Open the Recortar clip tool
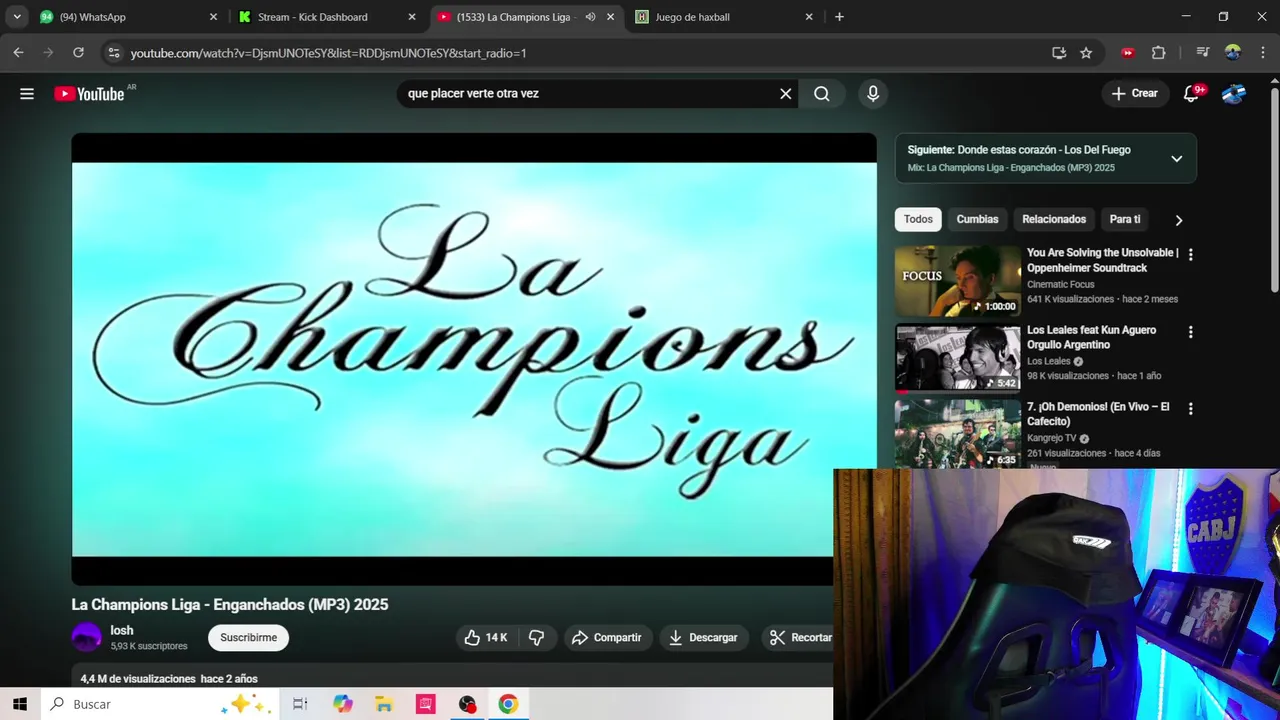This screenshot has width=1280, height=720. [x=799, y=638]
